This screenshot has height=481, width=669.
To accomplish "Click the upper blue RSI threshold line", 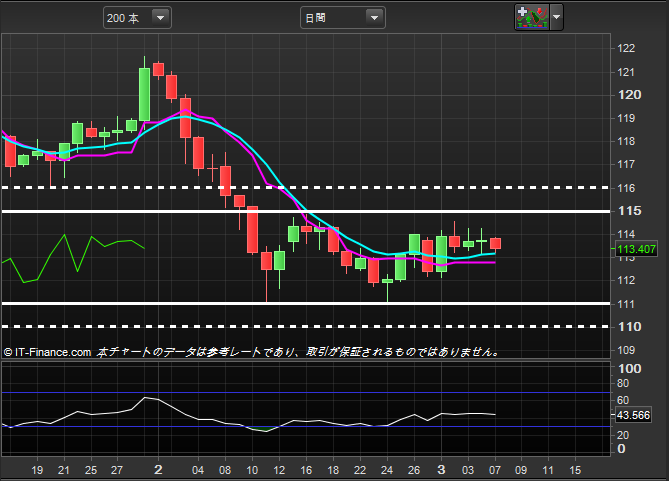I will (x=306, y=392).
